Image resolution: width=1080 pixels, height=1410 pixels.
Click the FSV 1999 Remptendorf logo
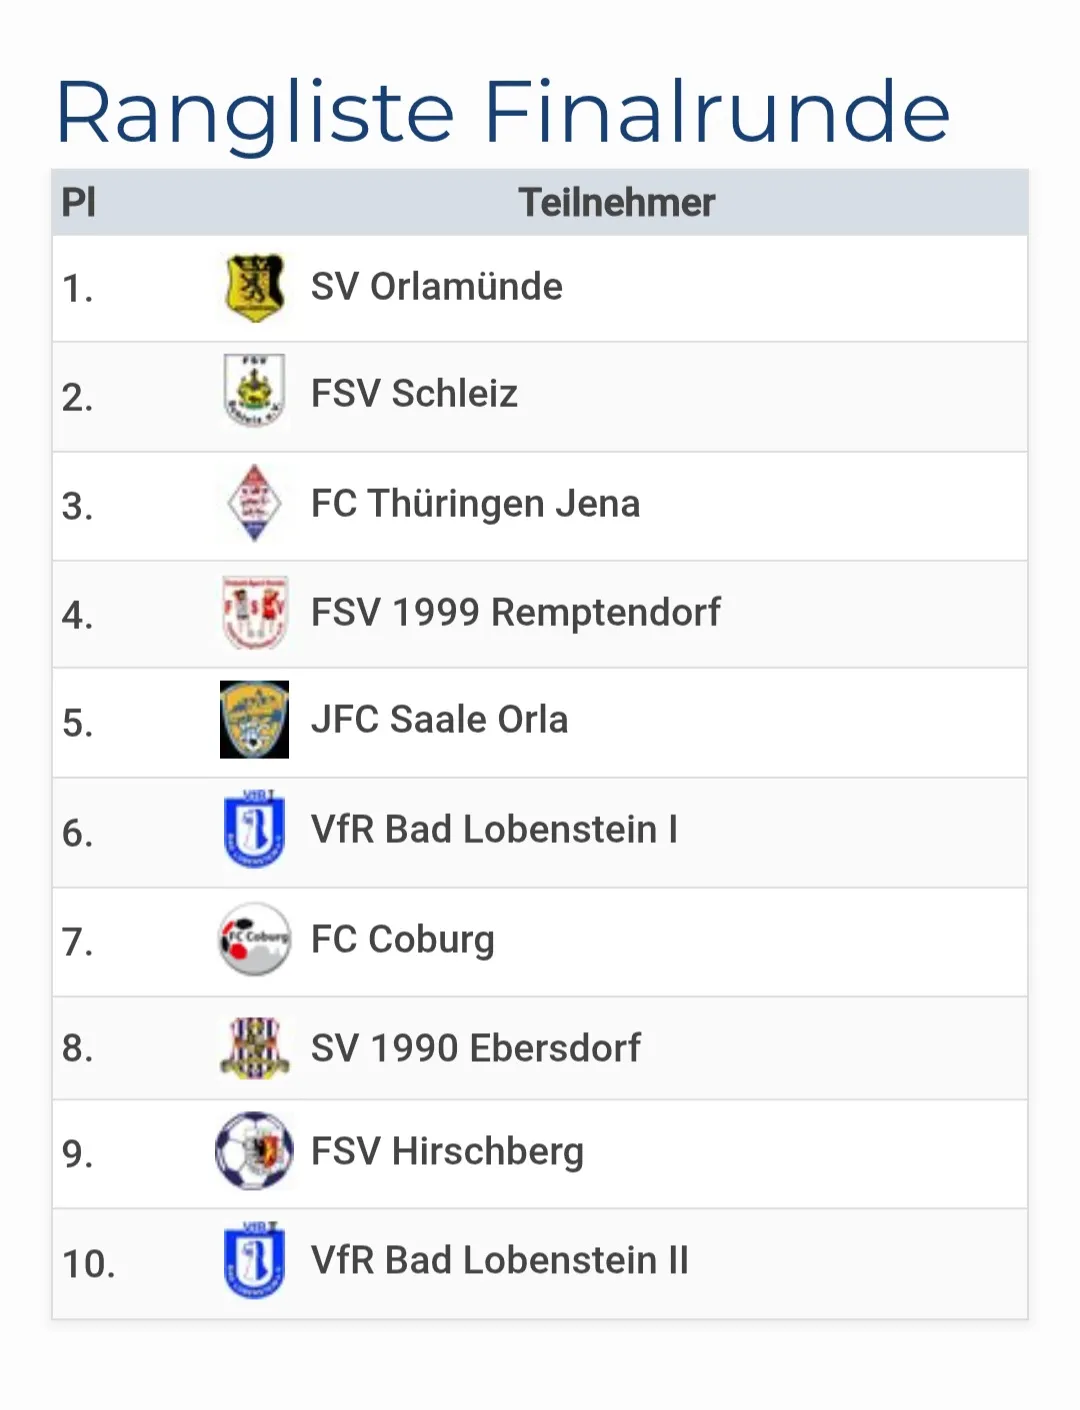coord(254,612)
